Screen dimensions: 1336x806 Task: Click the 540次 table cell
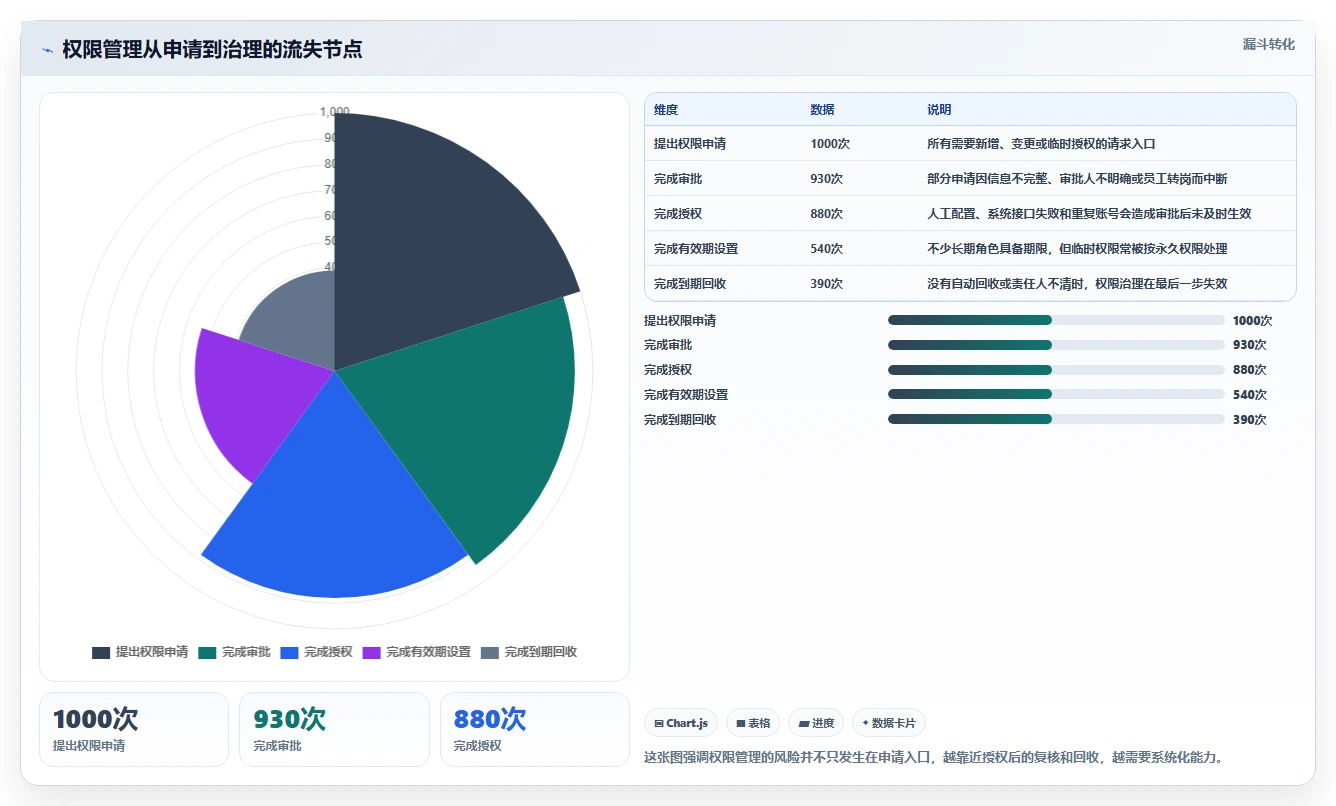(827, 249)
